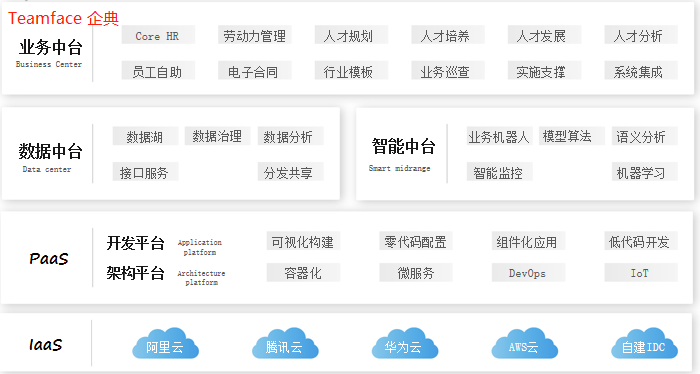700x374 pixels.
Task: Click the PaaS label
Action: tap(49, 258)
